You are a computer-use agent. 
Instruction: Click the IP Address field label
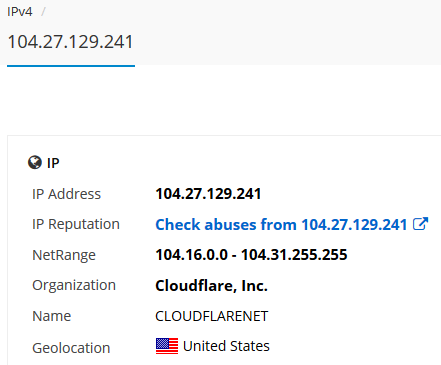click(x=66, y=194)
